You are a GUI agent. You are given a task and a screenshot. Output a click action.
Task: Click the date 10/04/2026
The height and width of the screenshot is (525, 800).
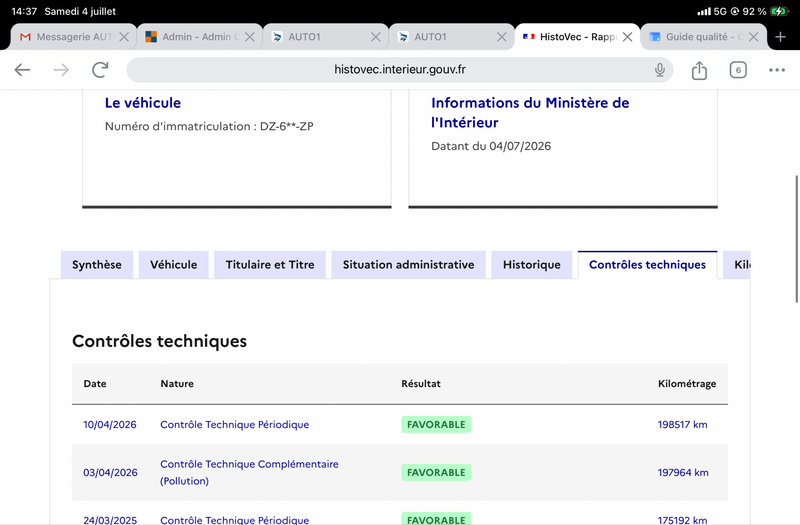[x=110, y=424]
